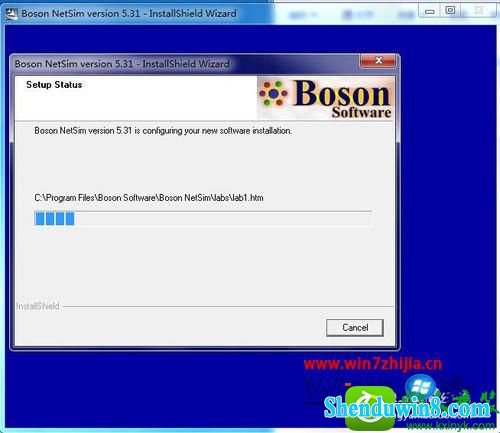The image size is (500, 433).
Task: Click the installer icon in outer title bar
Action: tap(12, 14)
